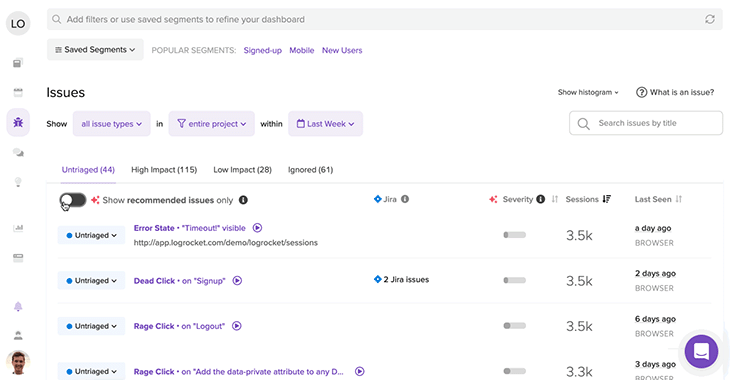Click the user profile photo

(x=18, y=363)
